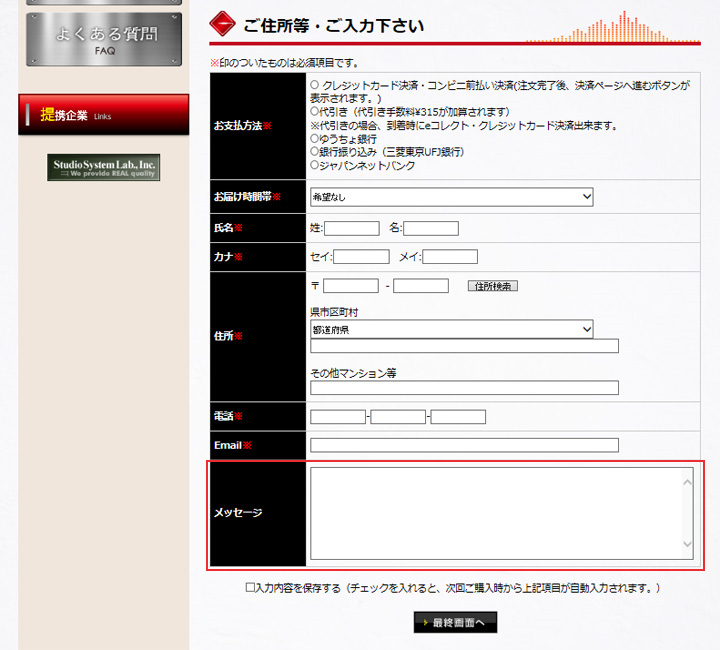720x650 pixels.
Task: Click the Email input field
Action: (464, 445)
